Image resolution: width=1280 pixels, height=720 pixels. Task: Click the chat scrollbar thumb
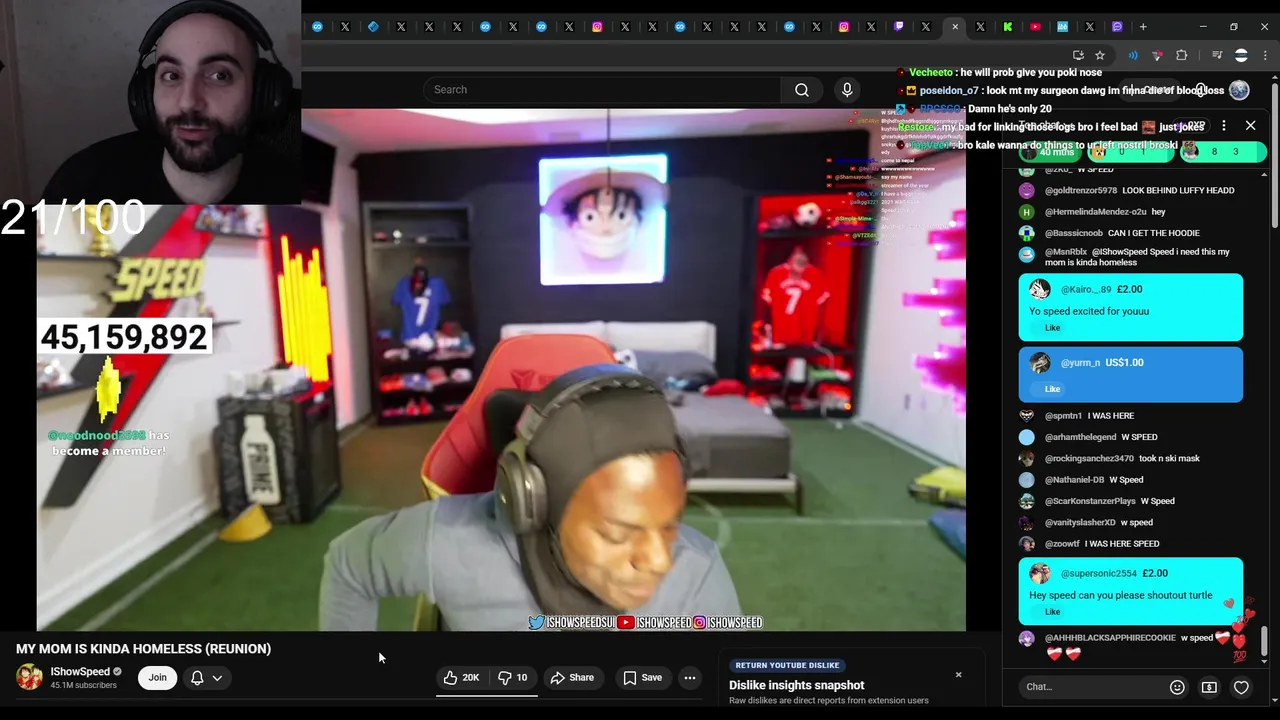point(1265,642)
